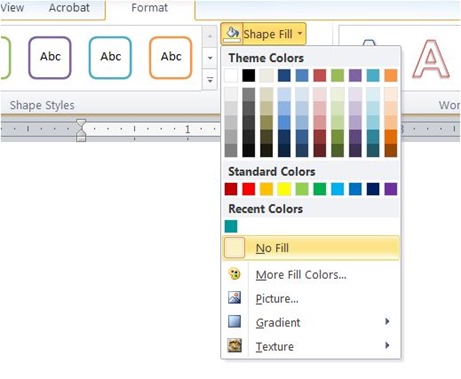Apply the outlined red letter A WordArt style

431,59
